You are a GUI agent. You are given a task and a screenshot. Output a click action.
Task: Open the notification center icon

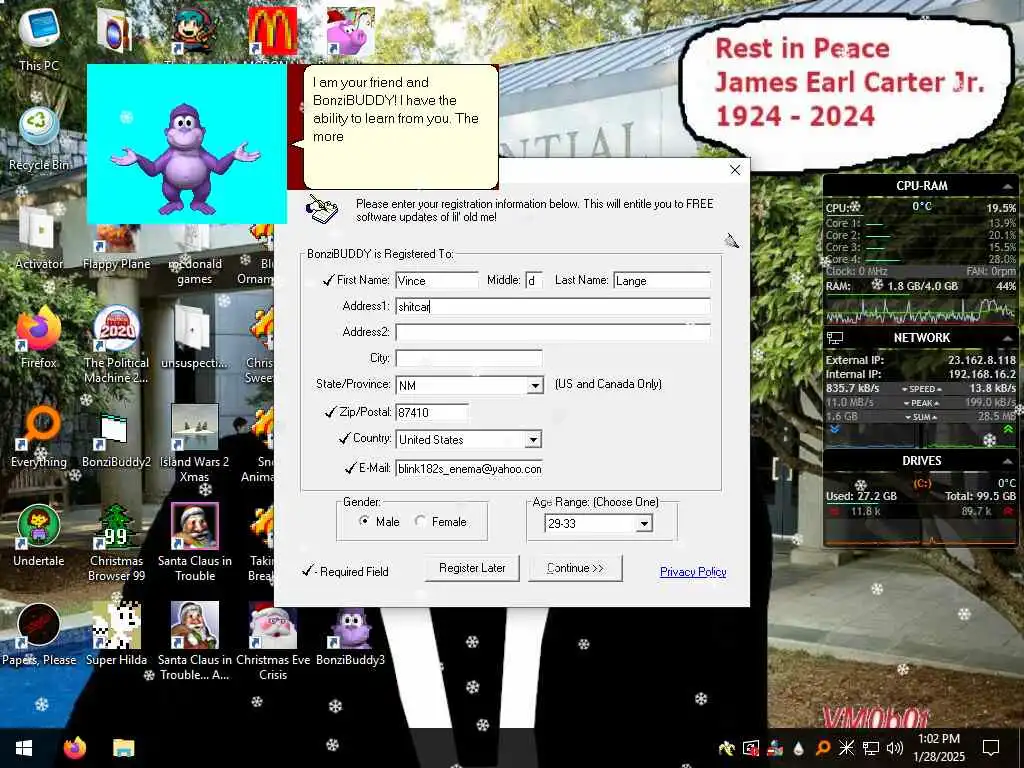coord(991,748)
